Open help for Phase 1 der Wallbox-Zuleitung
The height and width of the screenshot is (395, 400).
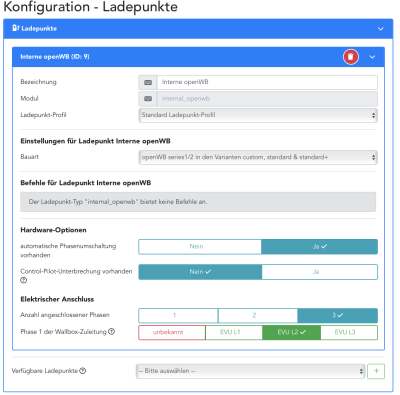coord(112,332)
